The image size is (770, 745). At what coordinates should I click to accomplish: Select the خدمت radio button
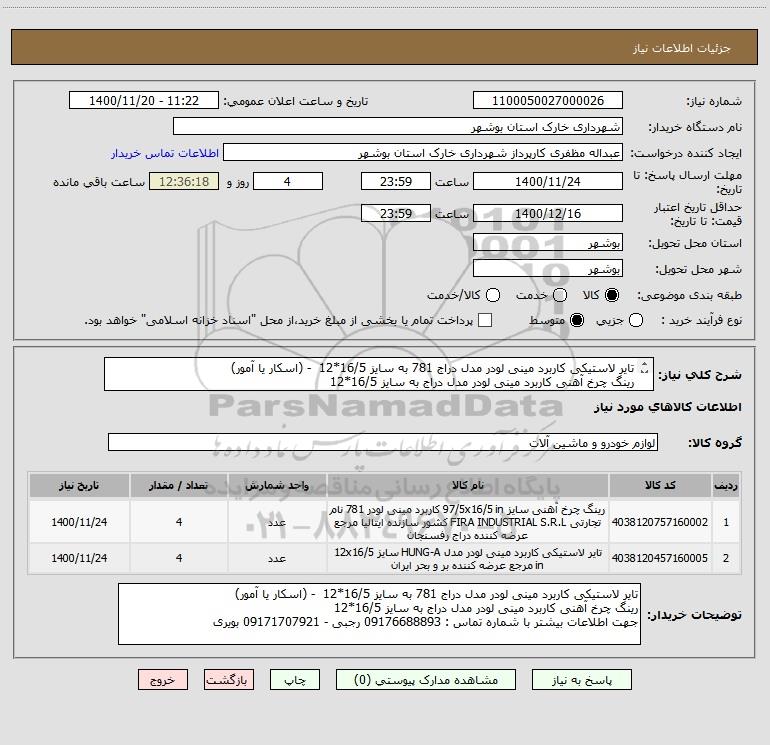[560, 295]
